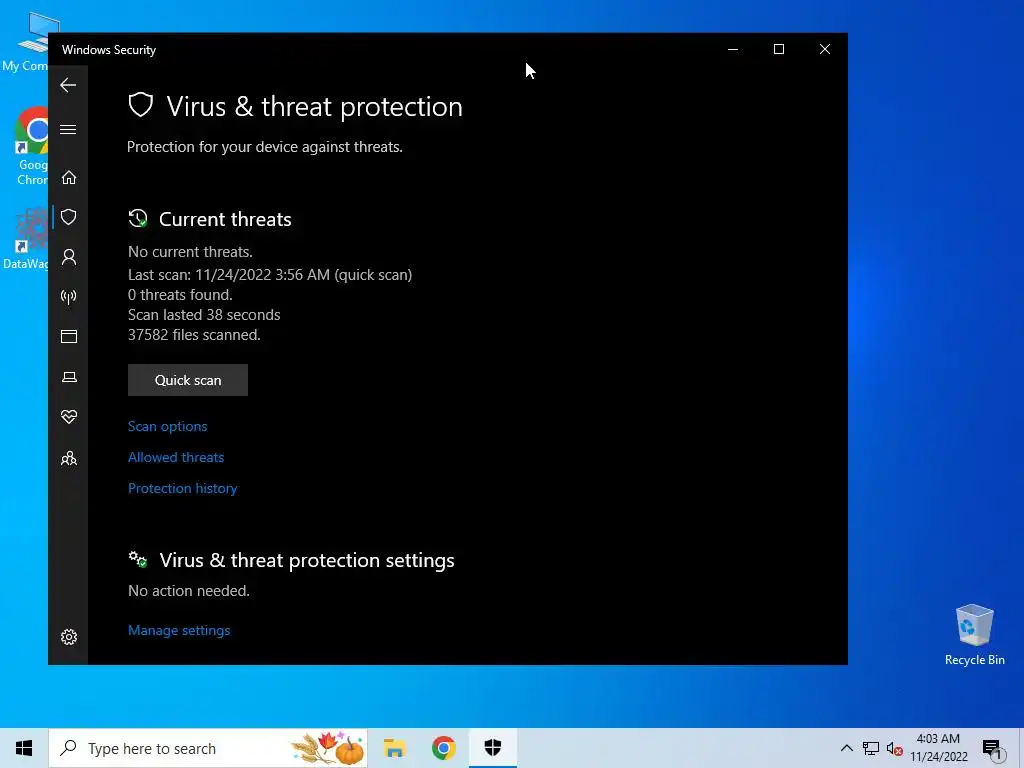Click Windows Security shield taskbar icon
This screenshot has height=768, width=1024.
click(492, 748)
